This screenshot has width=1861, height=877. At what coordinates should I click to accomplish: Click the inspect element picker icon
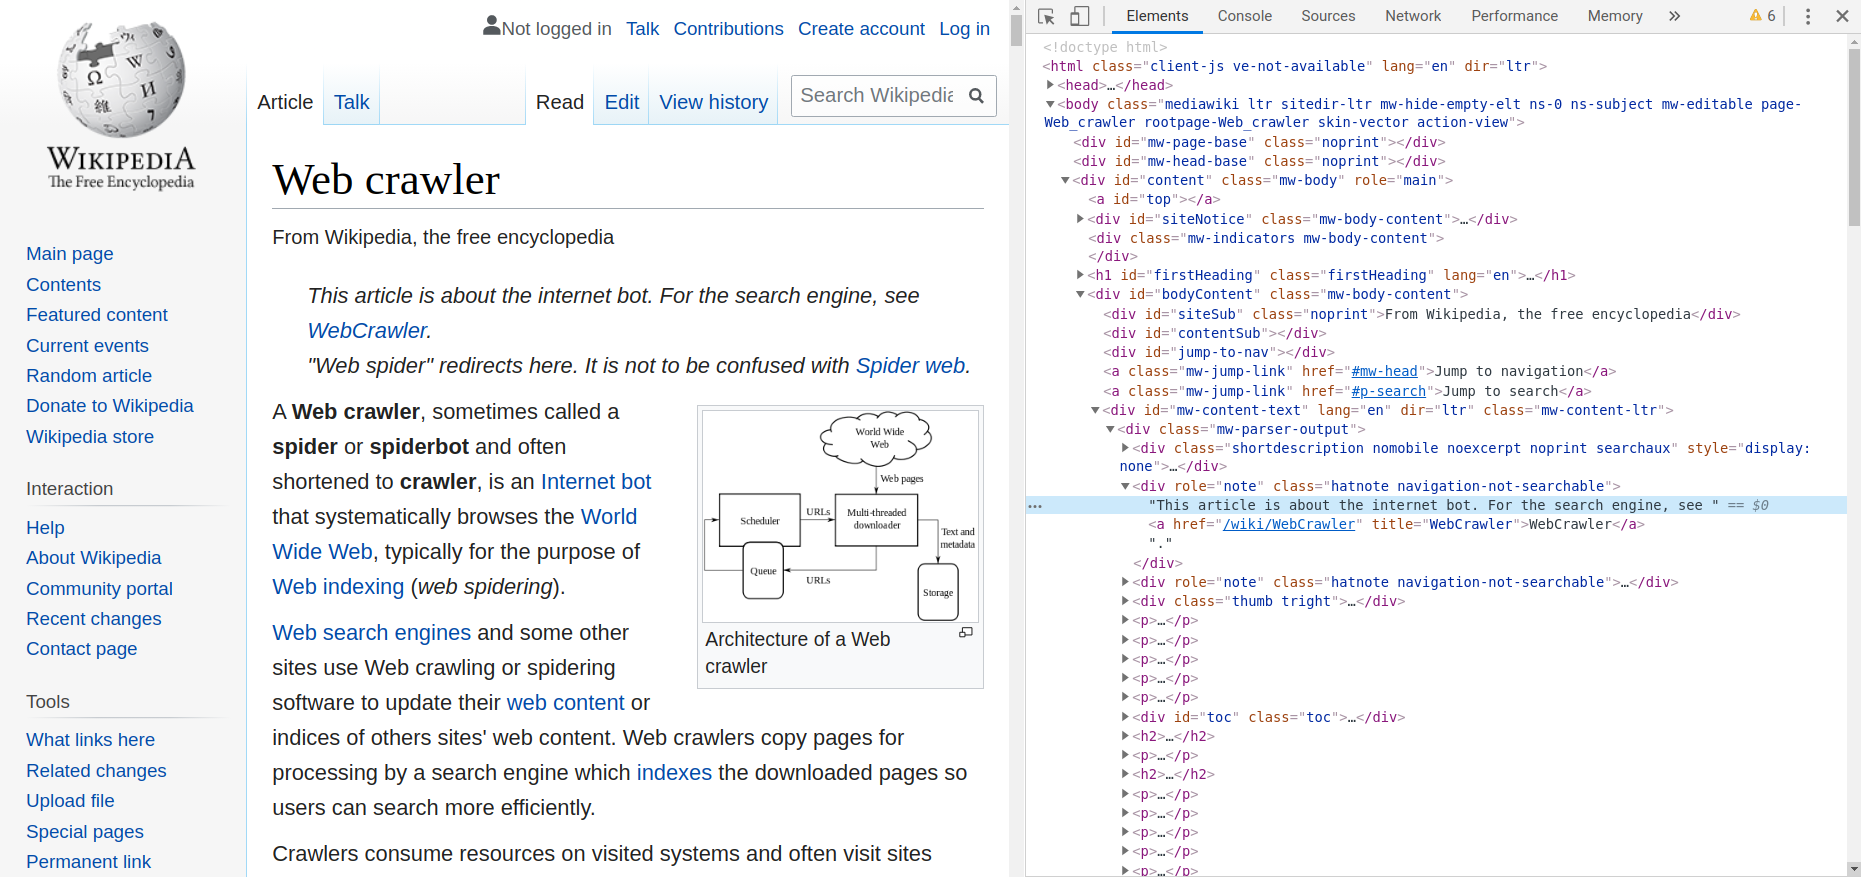pos(1047,16)
